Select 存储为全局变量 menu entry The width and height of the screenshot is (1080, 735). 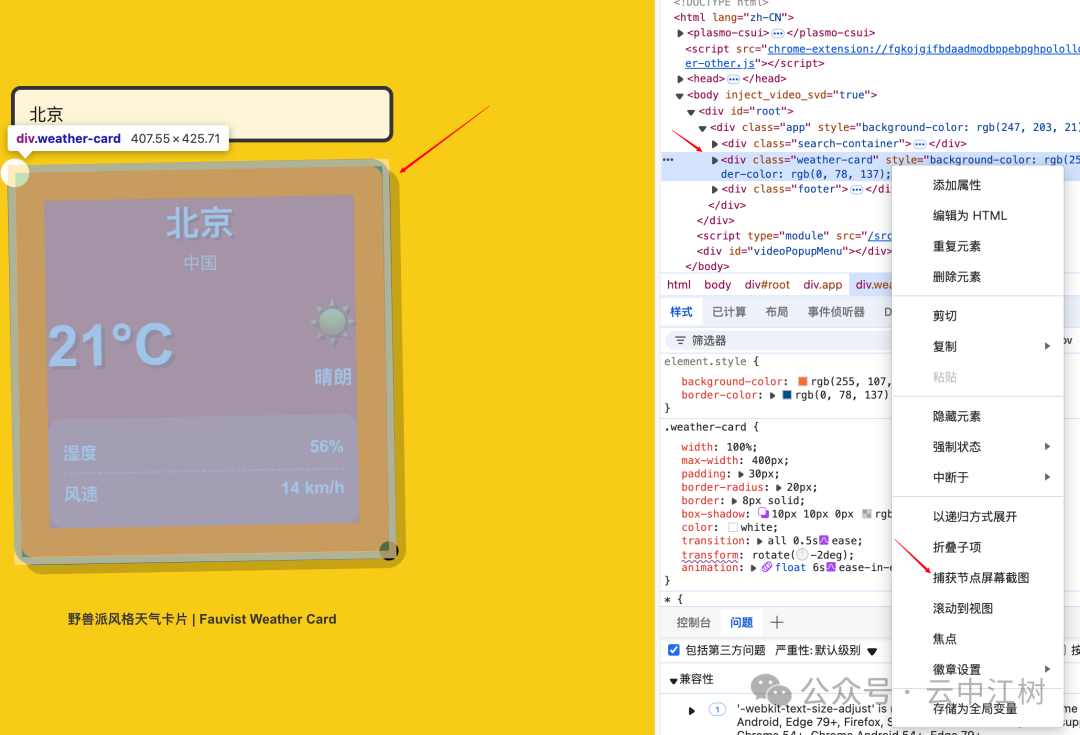[977, 708]
